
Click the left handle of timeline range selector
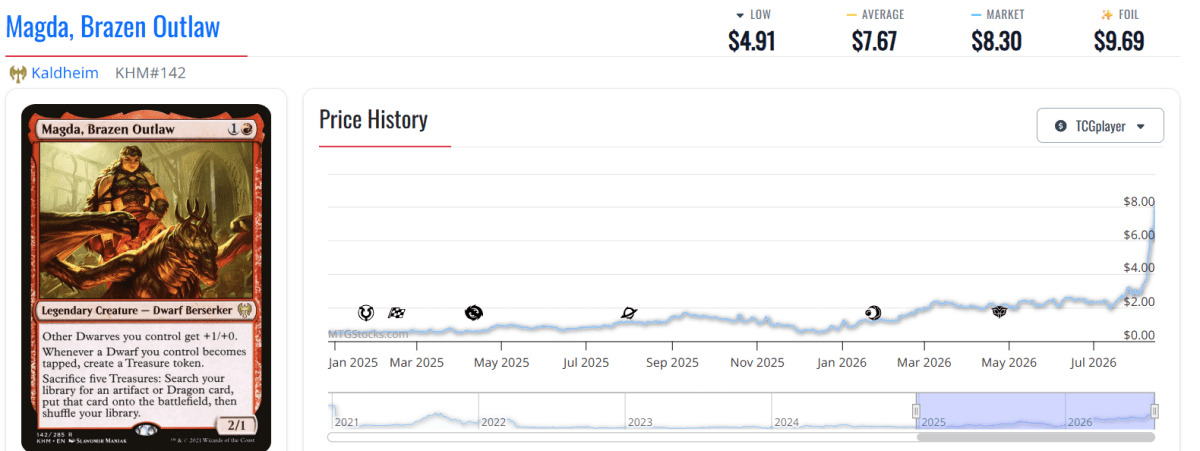[915, 411]
